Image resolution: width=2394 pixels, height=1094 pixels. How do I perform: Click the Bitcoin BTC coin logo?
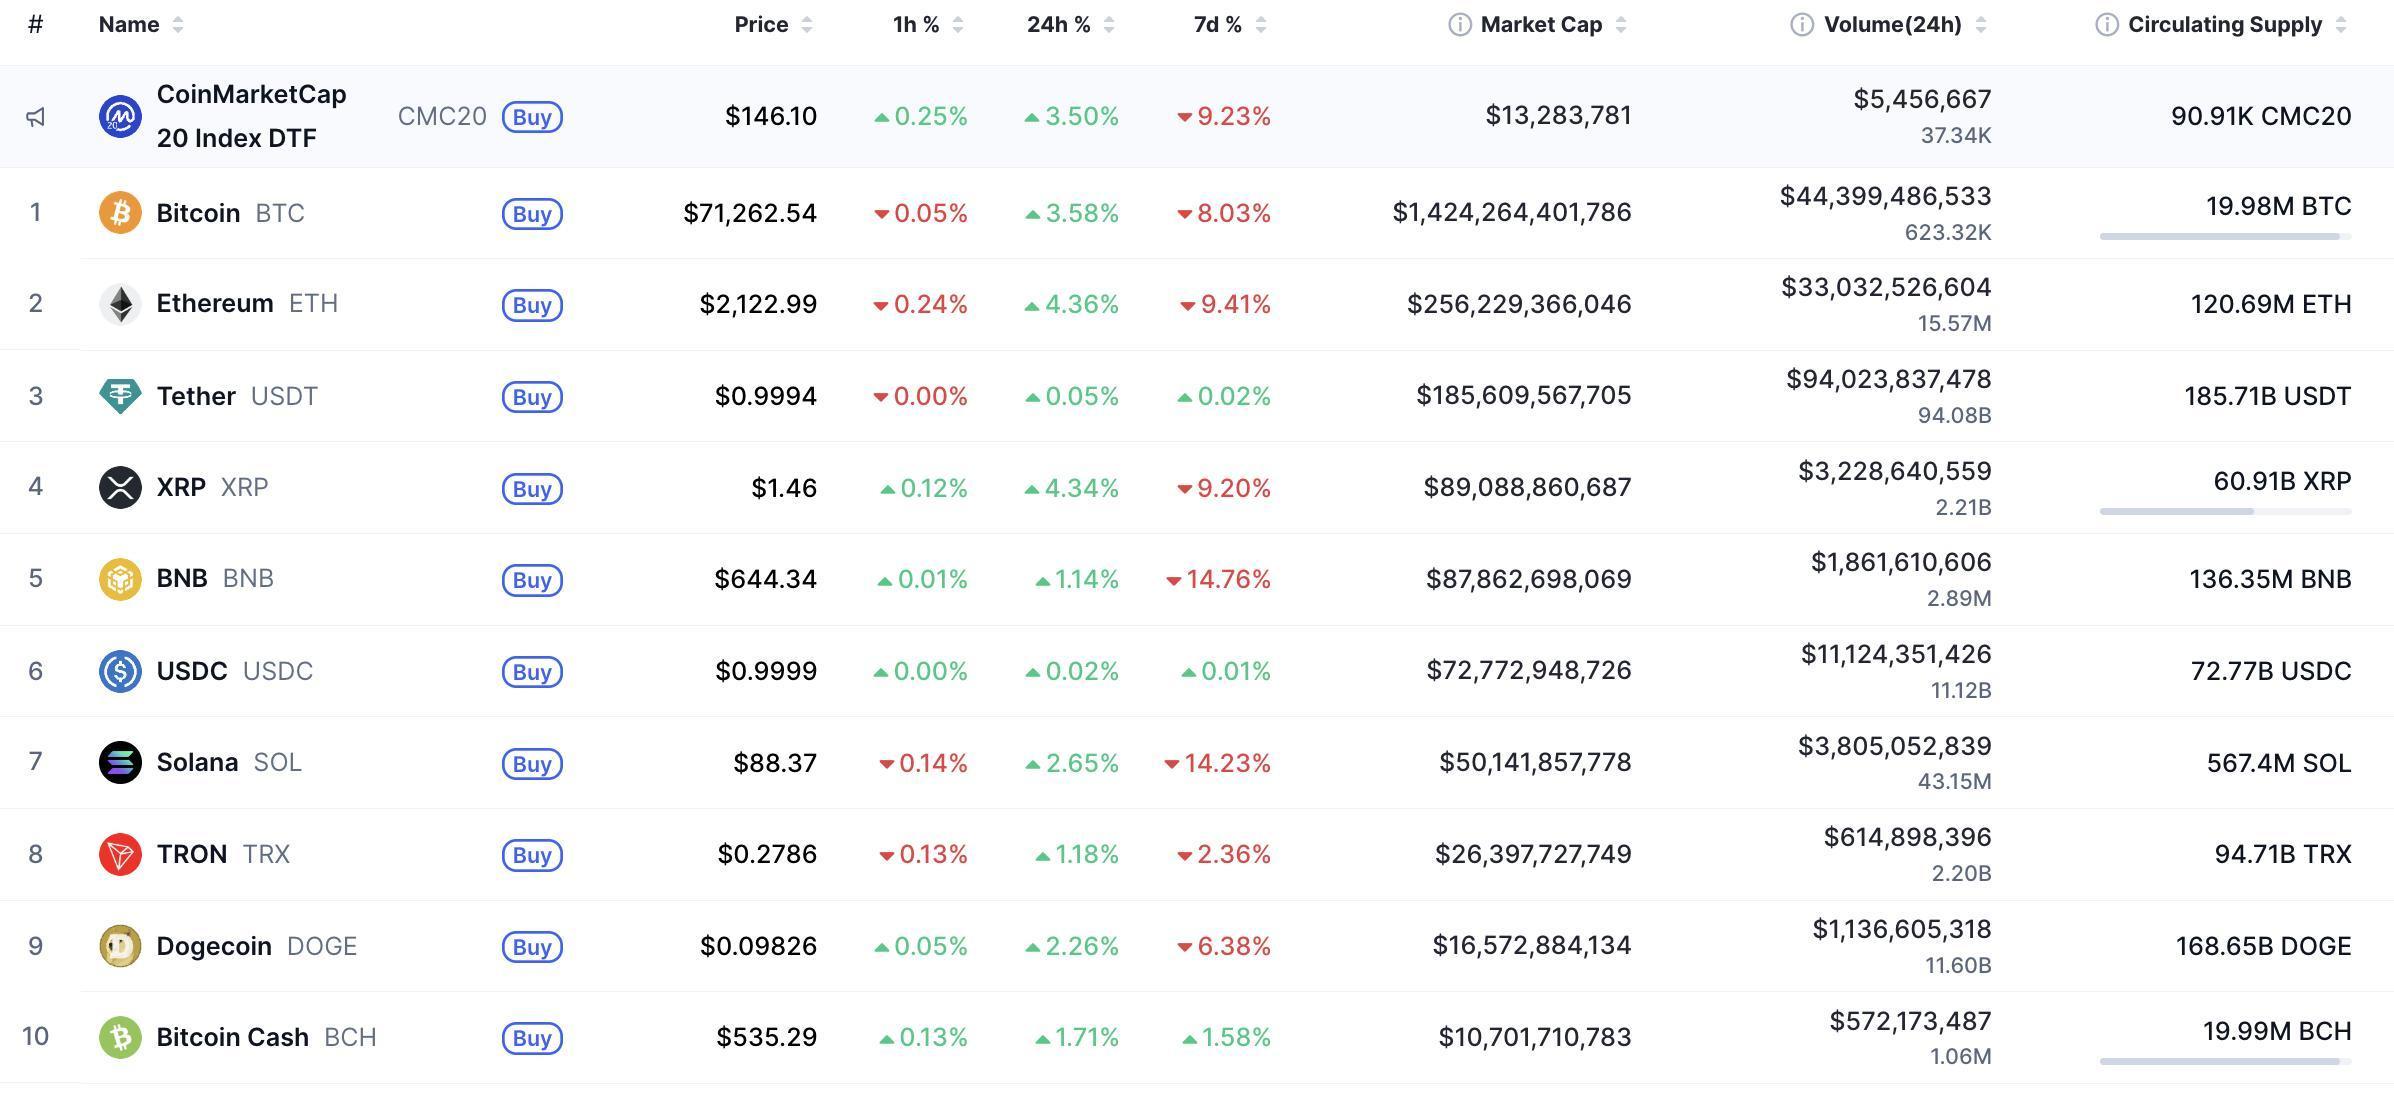click(119, 212)
